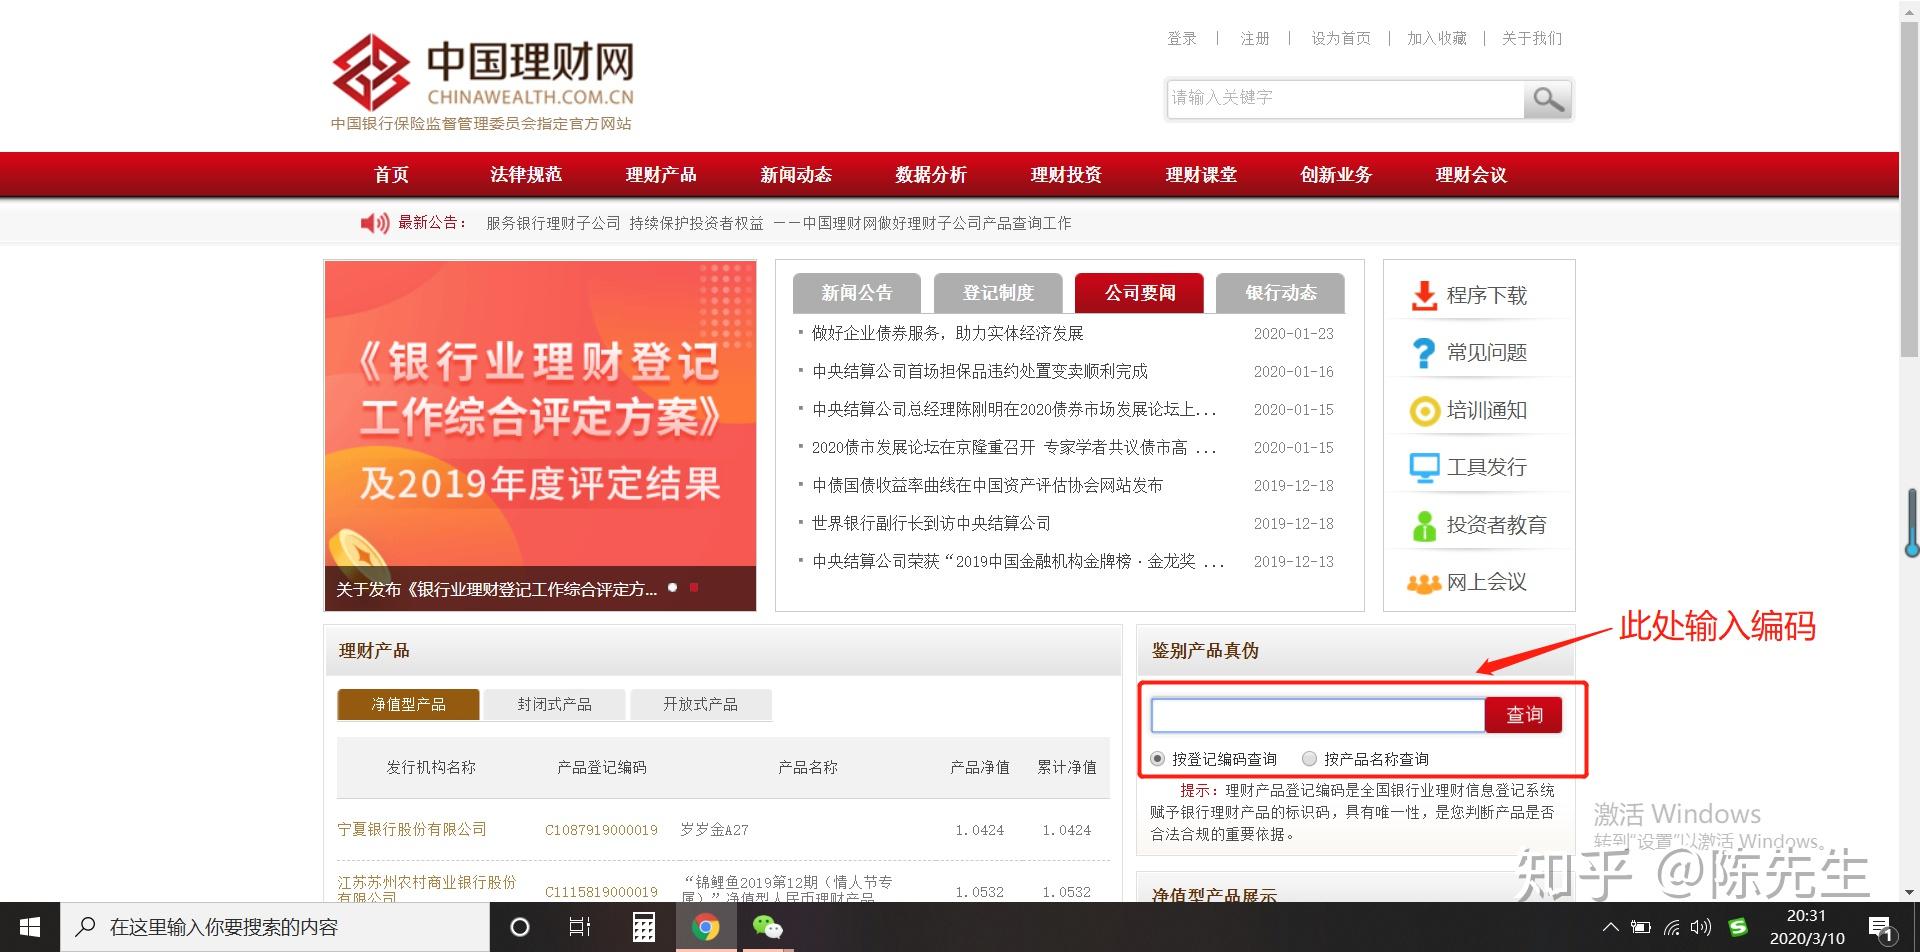Click the announcement speaker icon
The image size is (1920, 952).
[375, 223]
